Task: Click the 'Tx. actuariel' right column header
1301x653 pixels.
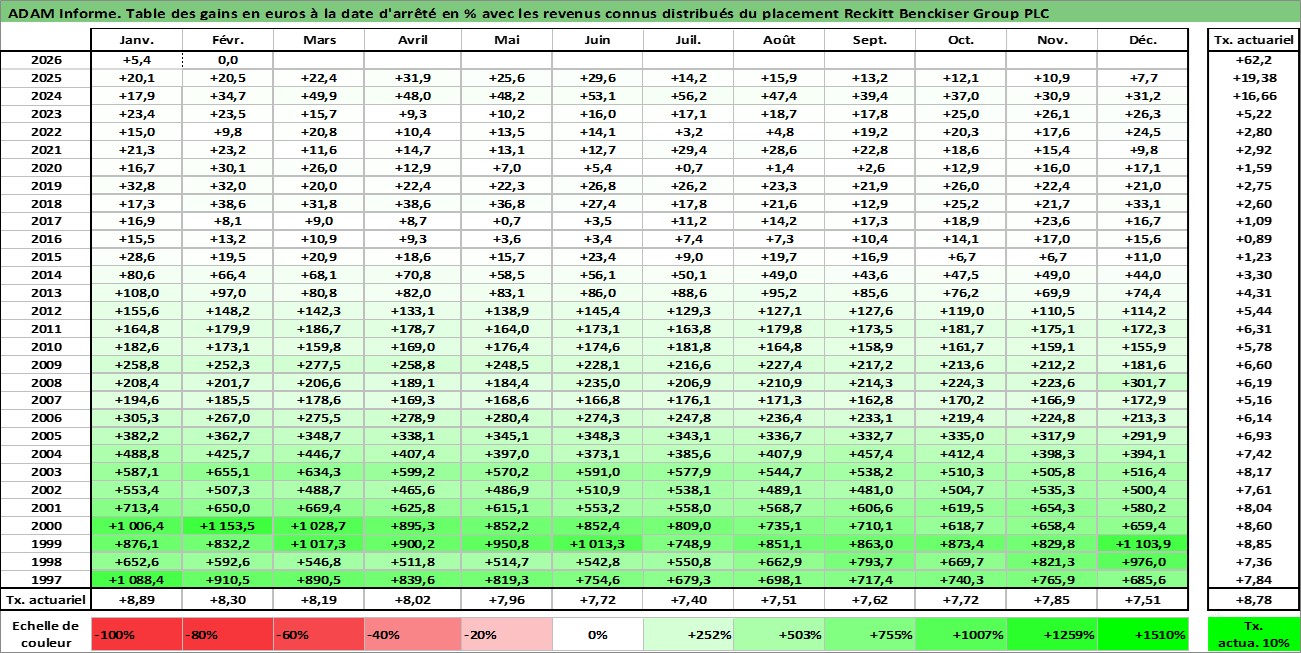Action: 1253,40
